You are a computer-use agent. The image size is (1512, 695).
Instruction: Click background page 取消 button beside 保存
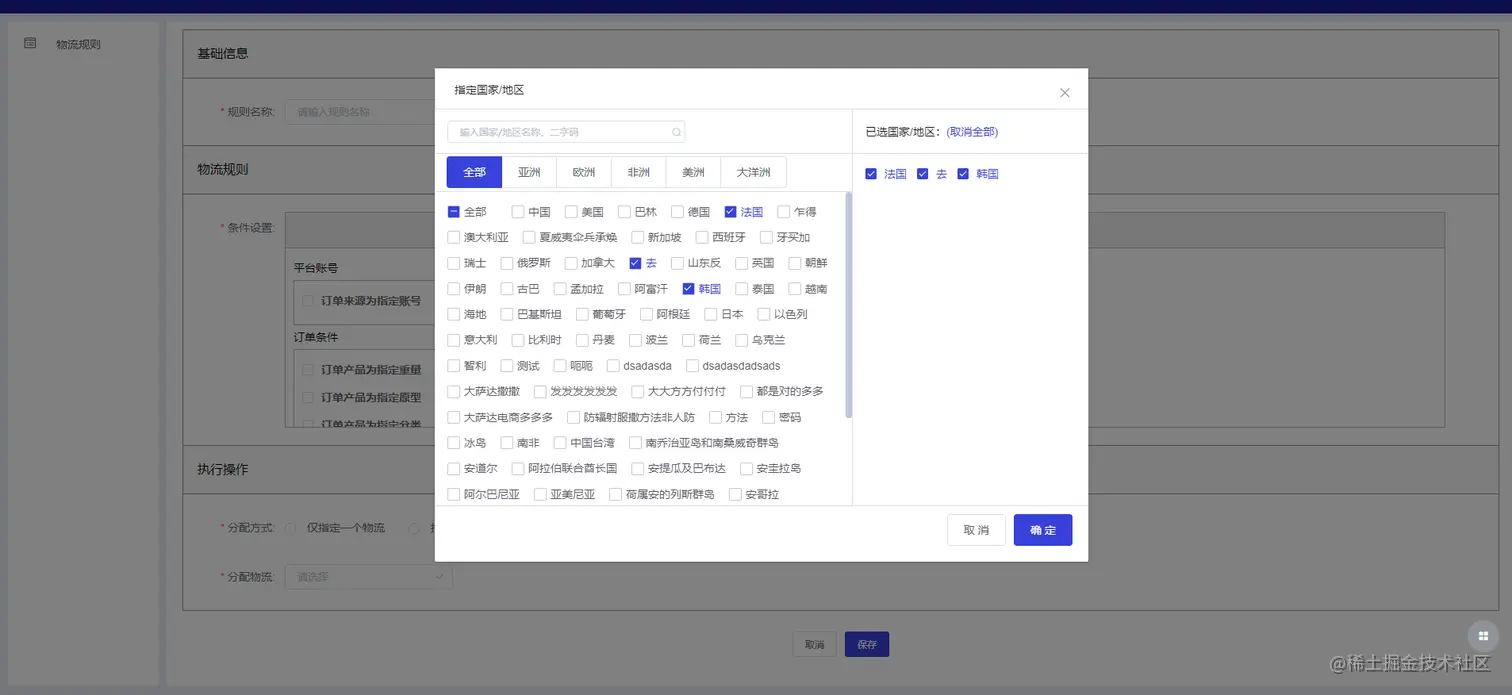point(814,645)
